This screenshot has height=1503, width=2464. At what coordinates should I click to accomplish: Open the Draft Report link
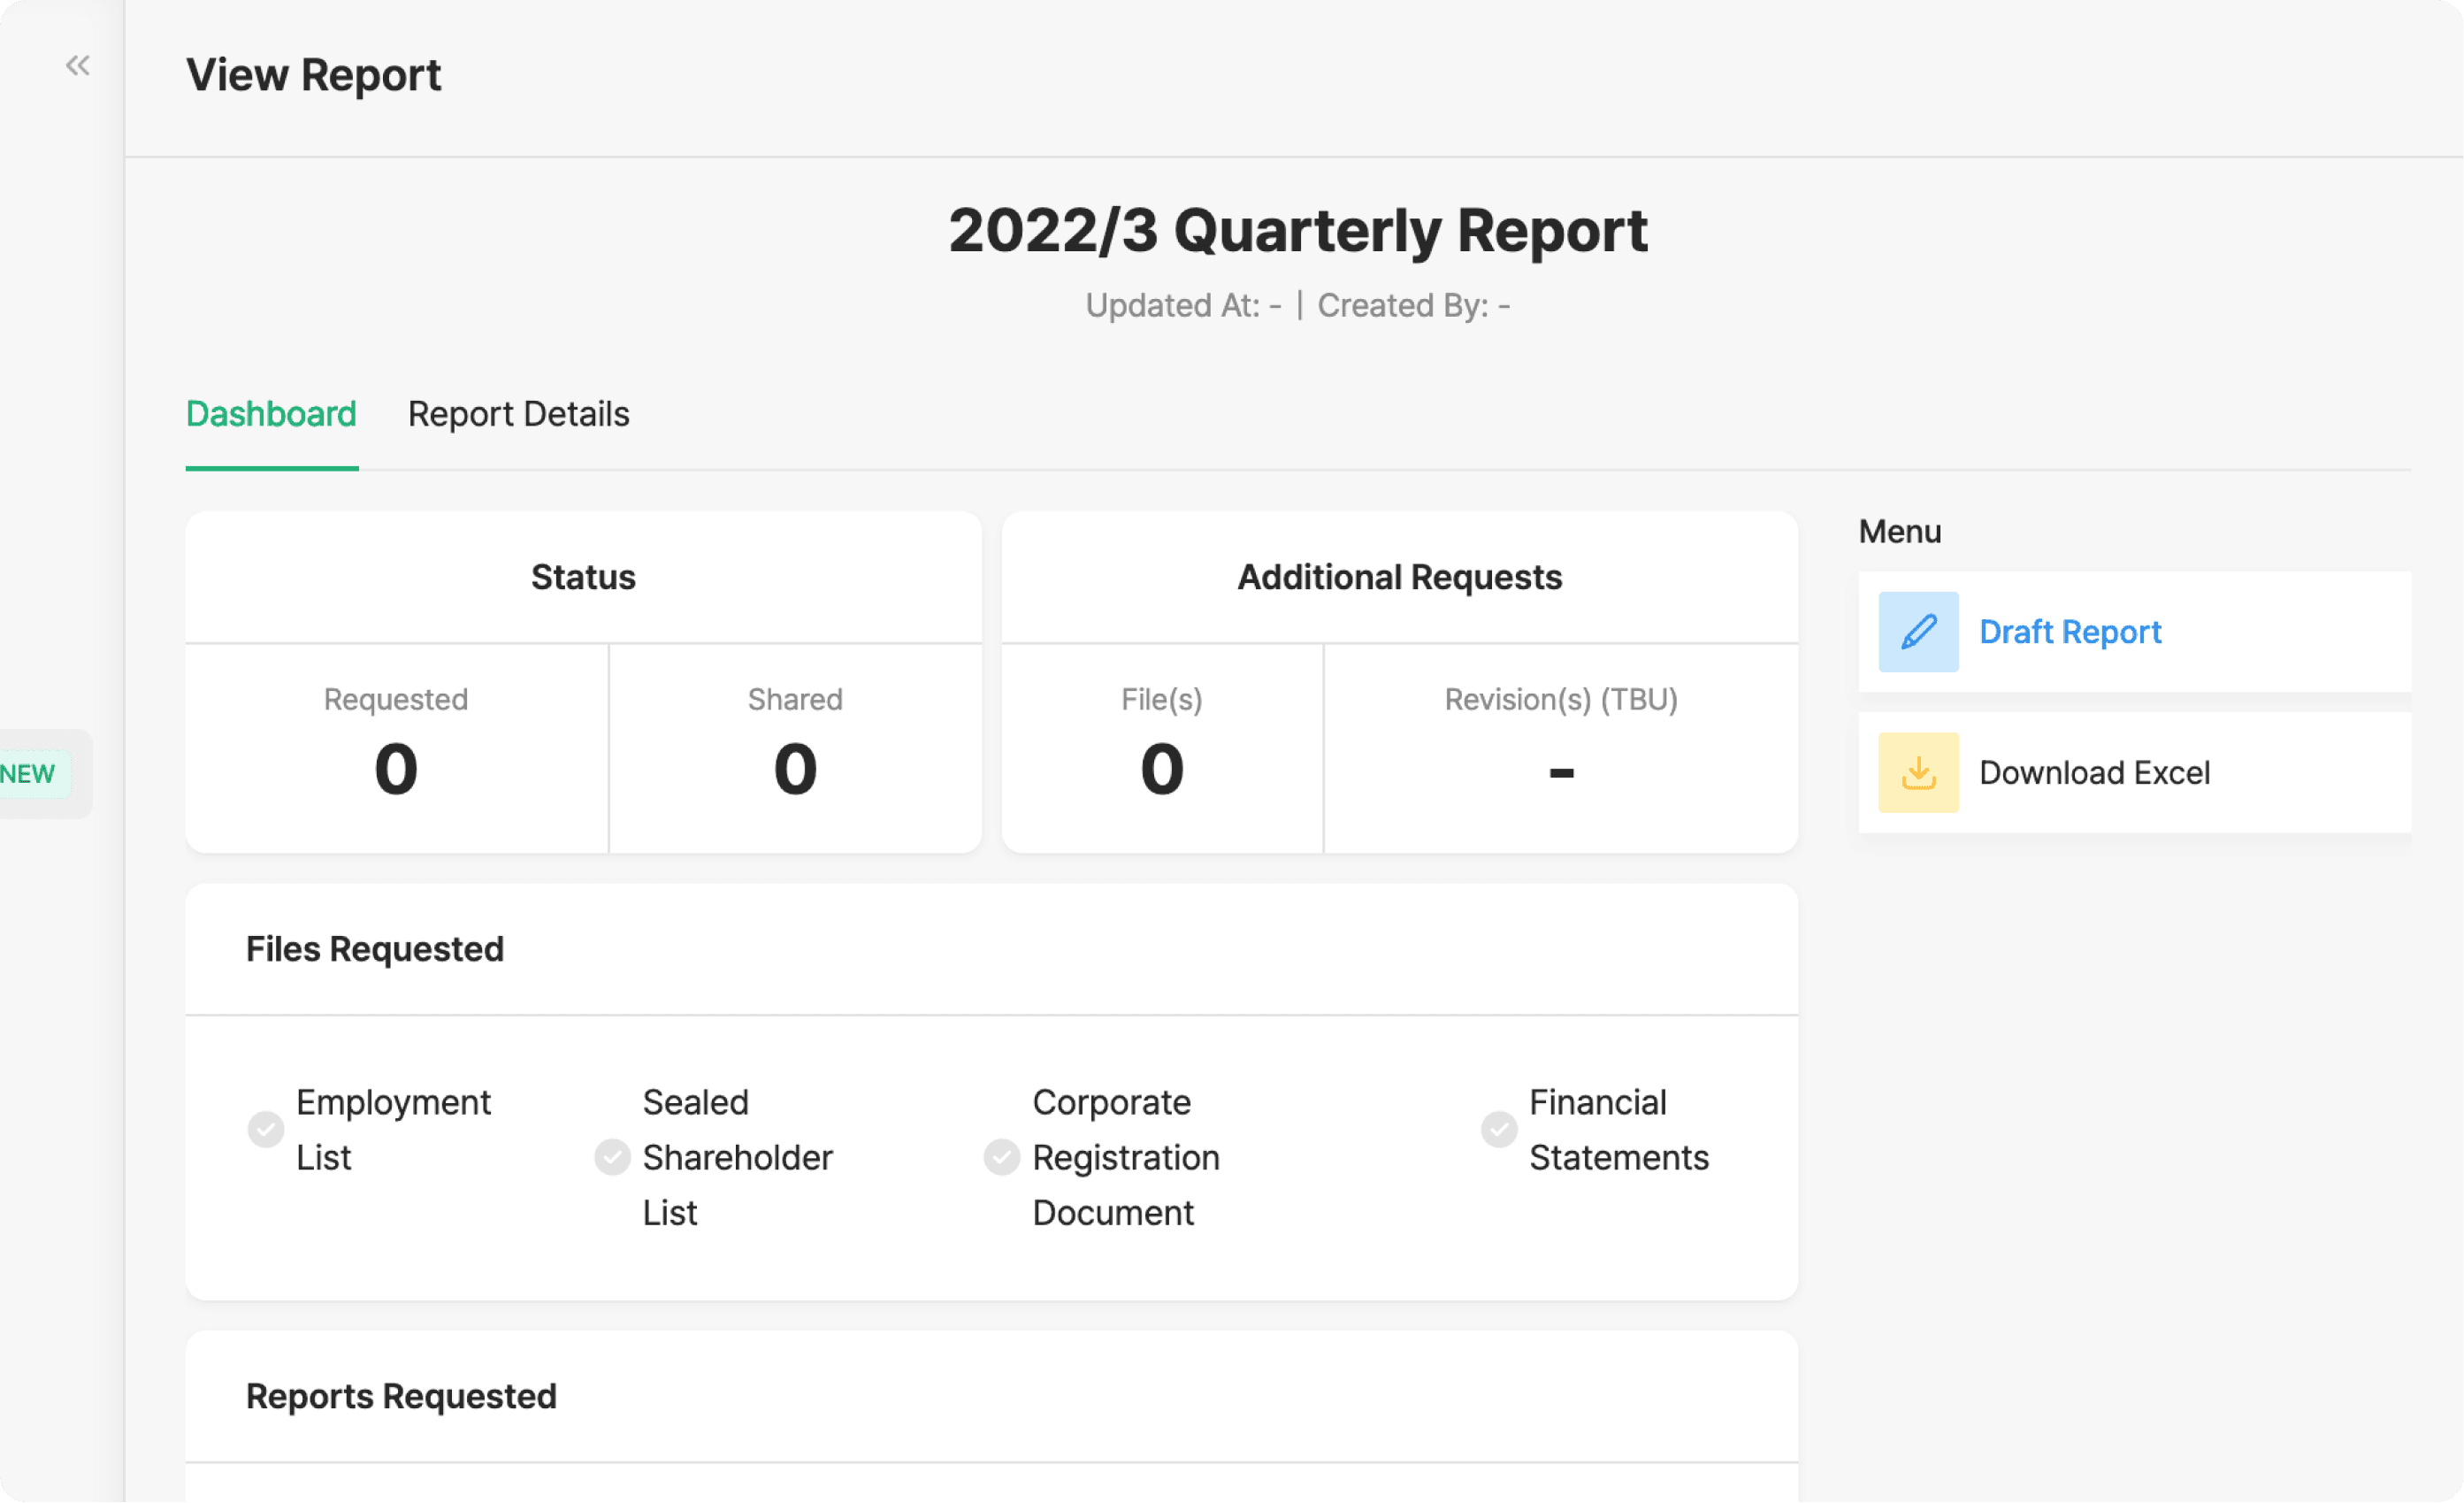click(2069, 632)
